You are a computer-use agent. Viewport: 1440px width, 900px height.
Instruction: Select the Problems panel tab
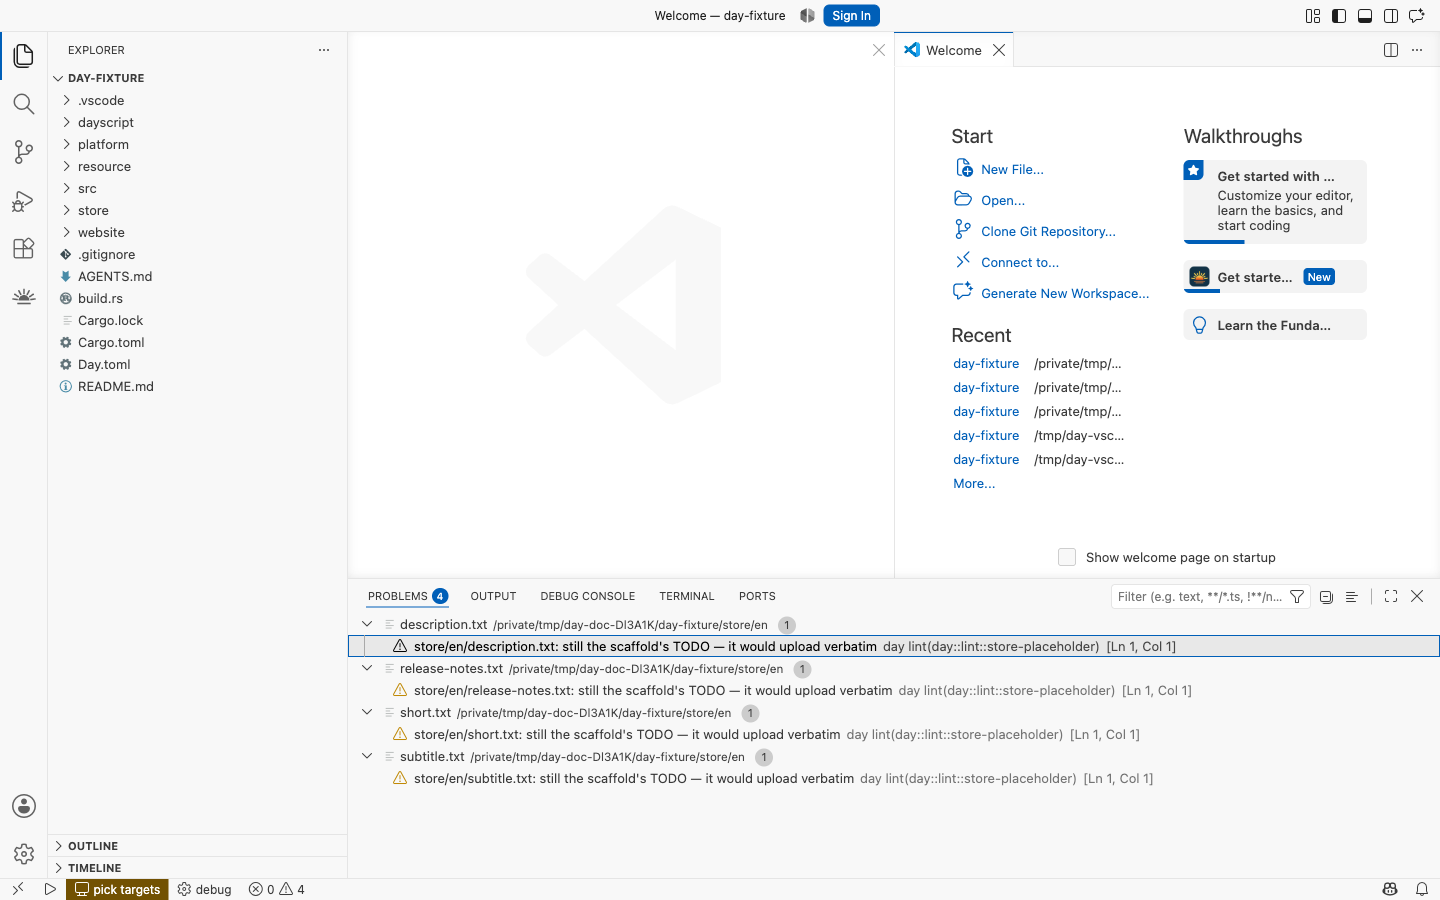click(x=408, y=596)
